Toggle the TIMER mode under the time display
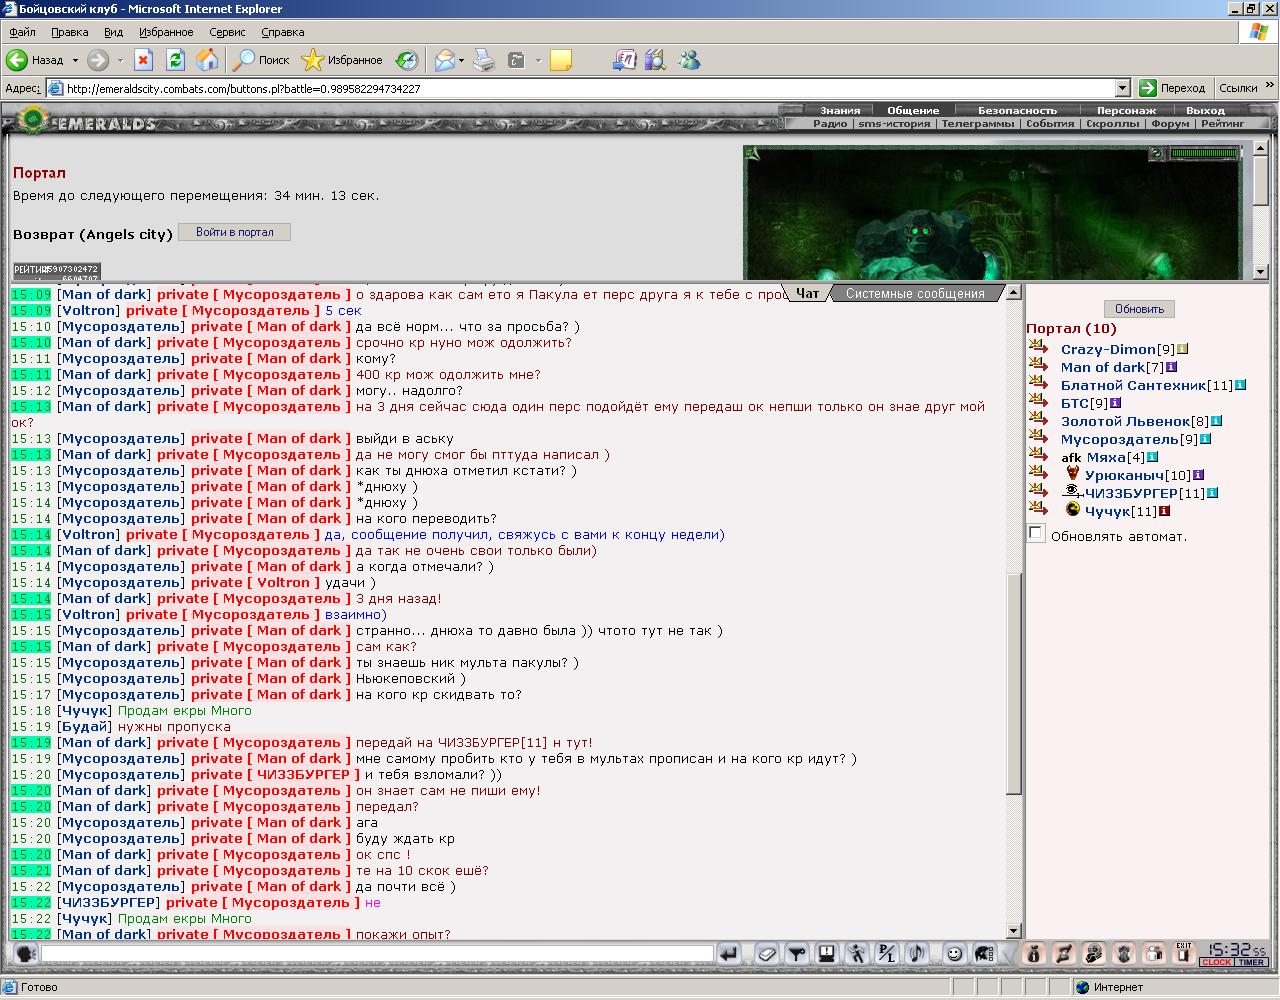 click(1251, 962)
